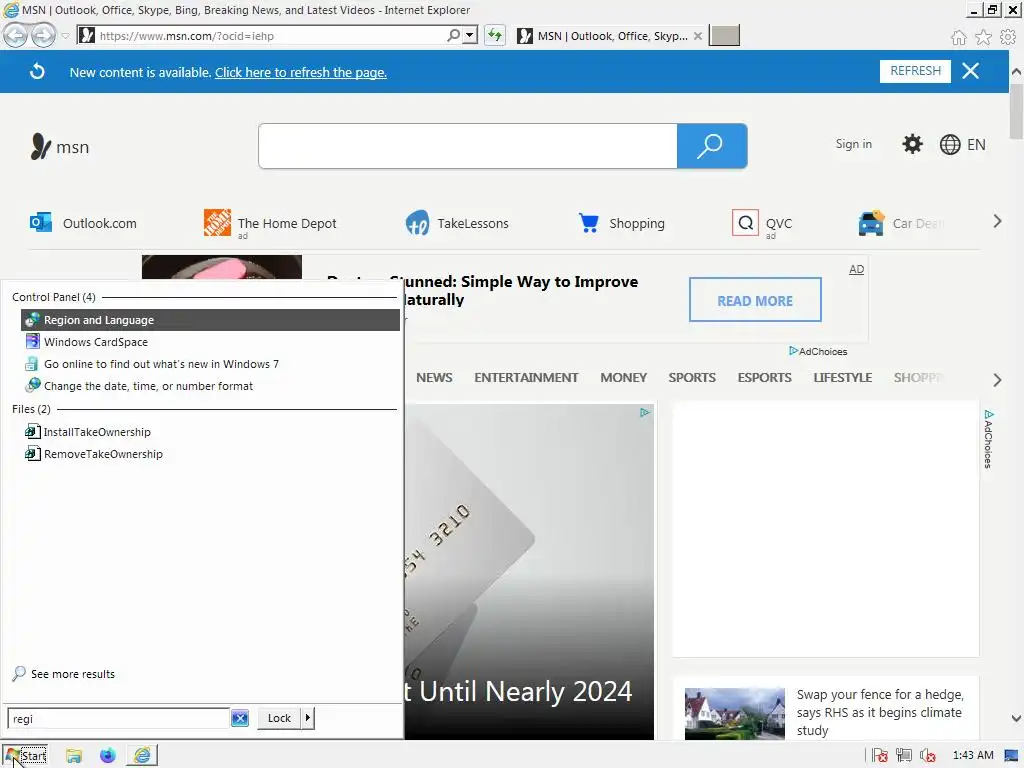Click the Start button
This screenshot has width=1024, height=768.
point(25,756)
